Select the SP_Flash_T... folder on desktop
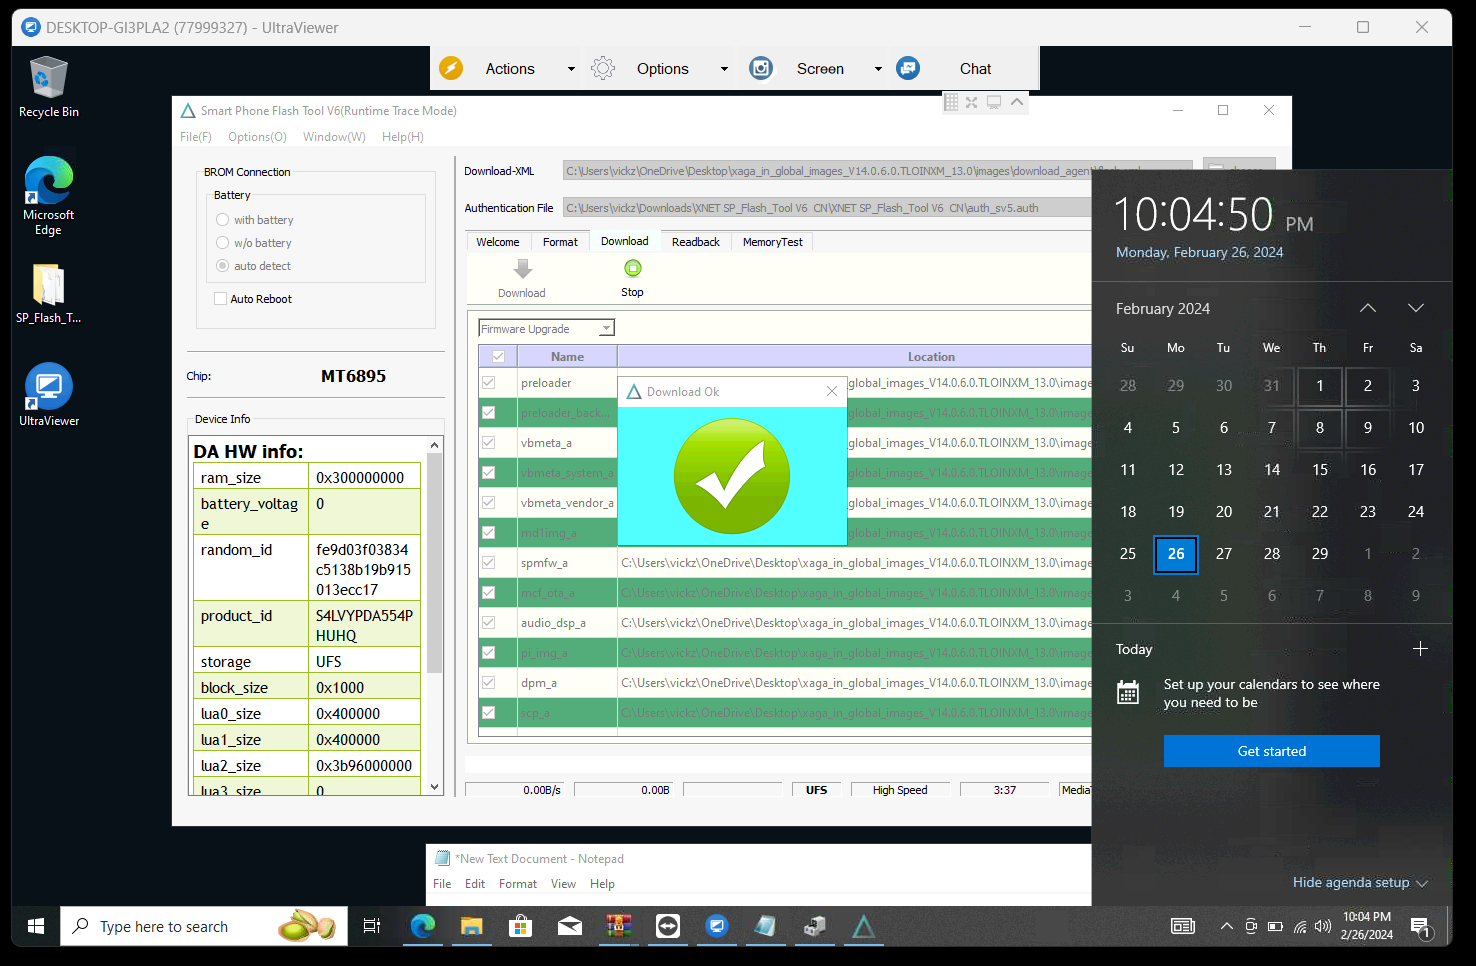This screenshot has height=966, width=1476. point(48,294)
